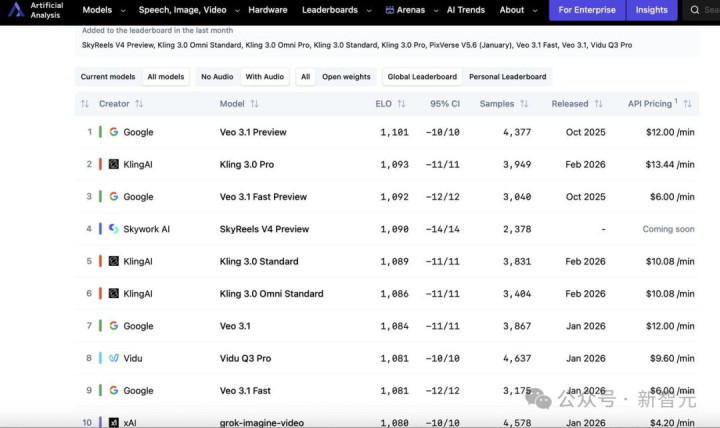Sort by the ELO column arrows
This screenshot has height=428, width=720.
click(401, 104)
